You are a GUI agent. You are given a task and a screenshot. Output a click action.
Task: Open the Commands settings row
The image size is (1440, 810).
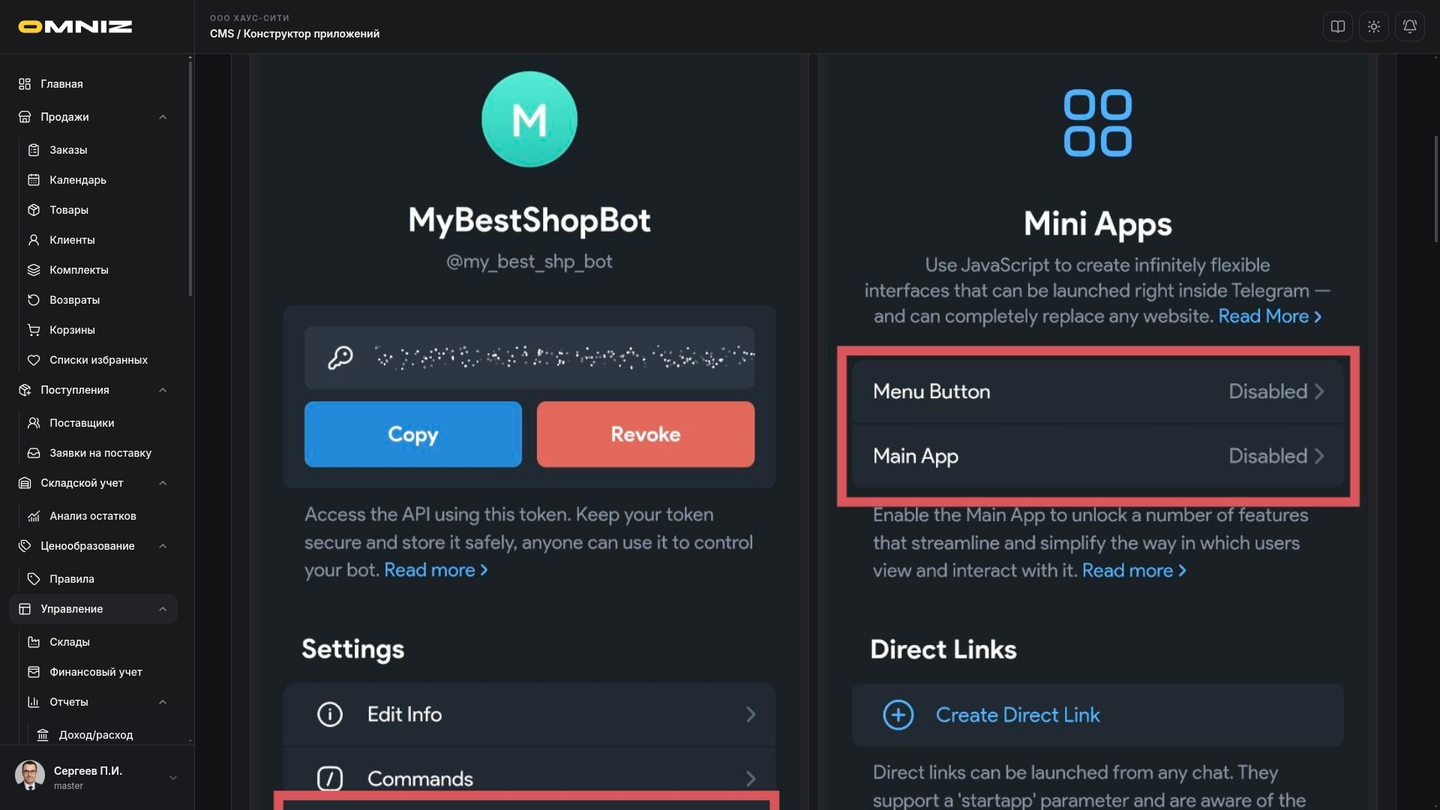pyautogui.click(x=530, y=778)
